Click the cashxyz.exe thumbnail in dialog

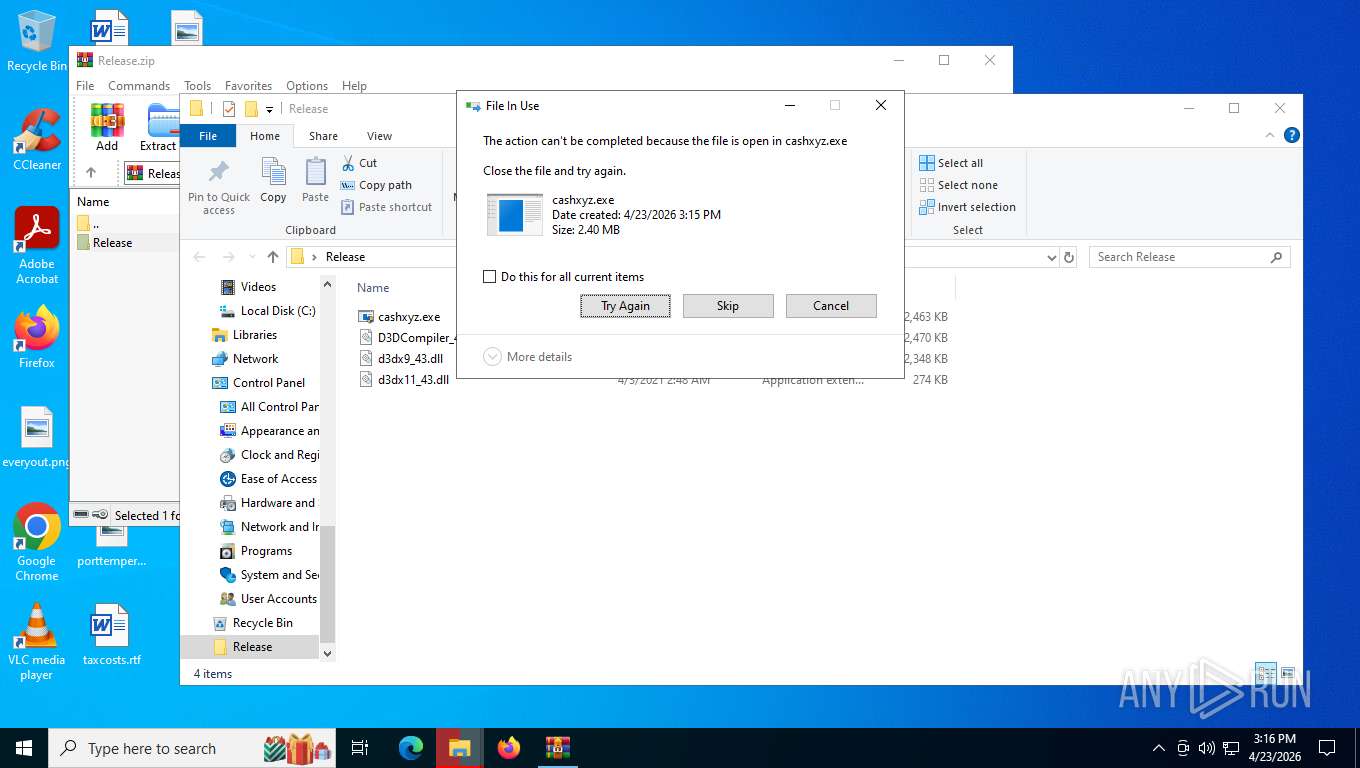coord(515,215)
